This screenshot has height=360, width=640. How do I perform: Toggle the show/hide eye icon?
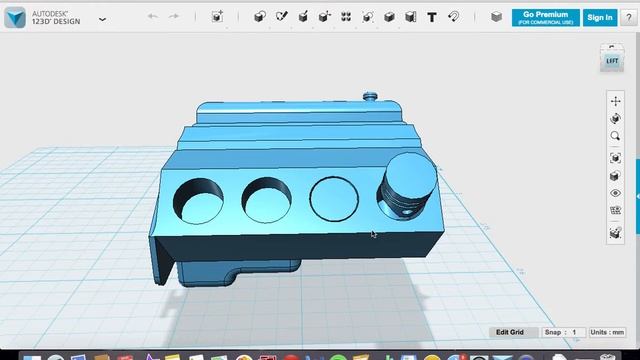point(616,193)
